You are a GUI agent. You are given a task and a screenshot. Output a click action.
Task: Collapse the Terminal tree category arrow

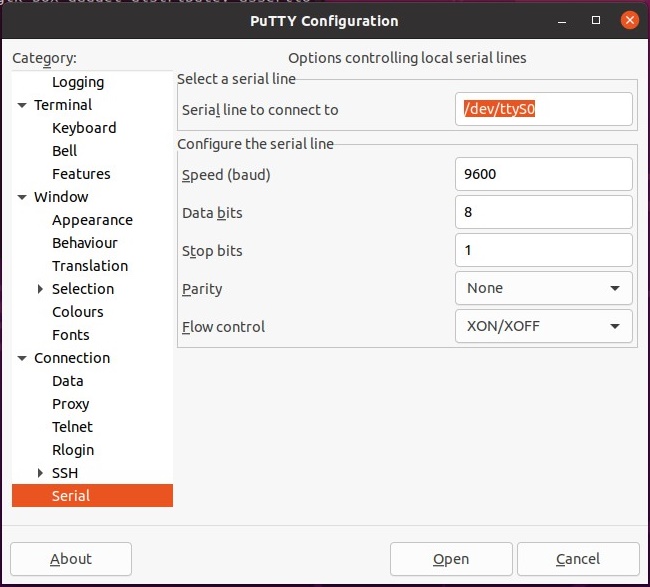coord(22,105)
